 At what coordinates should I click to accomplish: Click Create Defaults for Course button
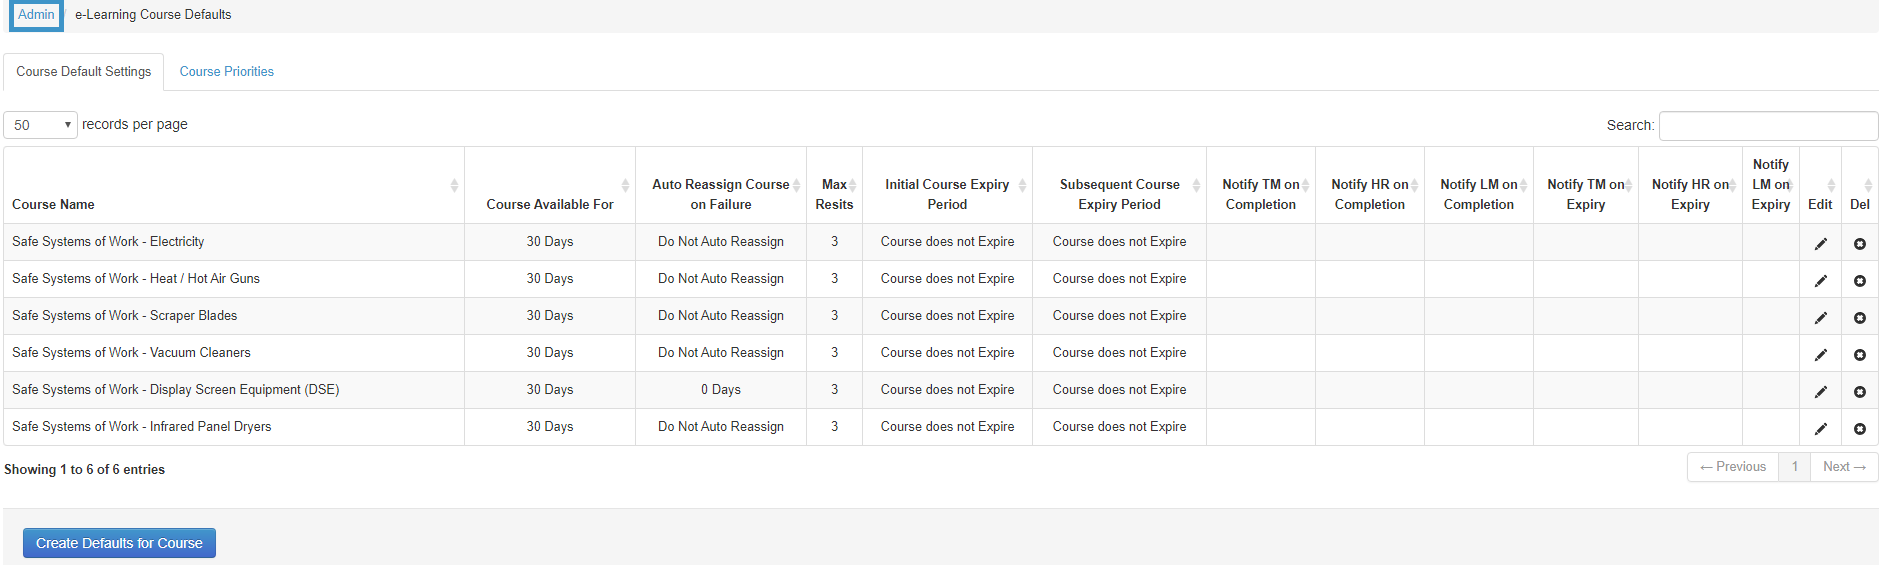coord(119,543)
